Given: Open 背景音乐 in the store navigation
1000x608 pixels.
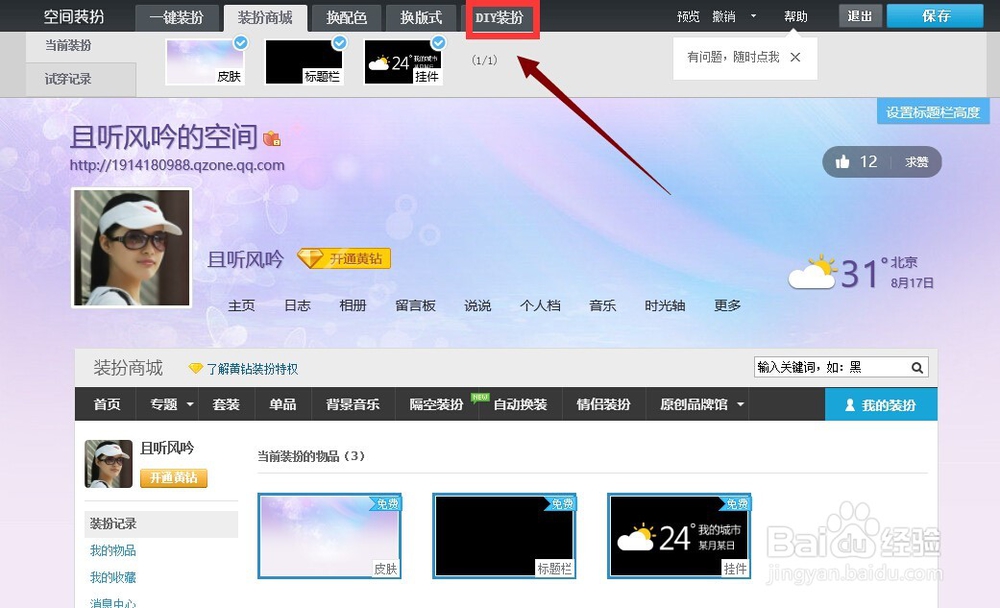Looking at the screenshot, I should pos(353,404).
